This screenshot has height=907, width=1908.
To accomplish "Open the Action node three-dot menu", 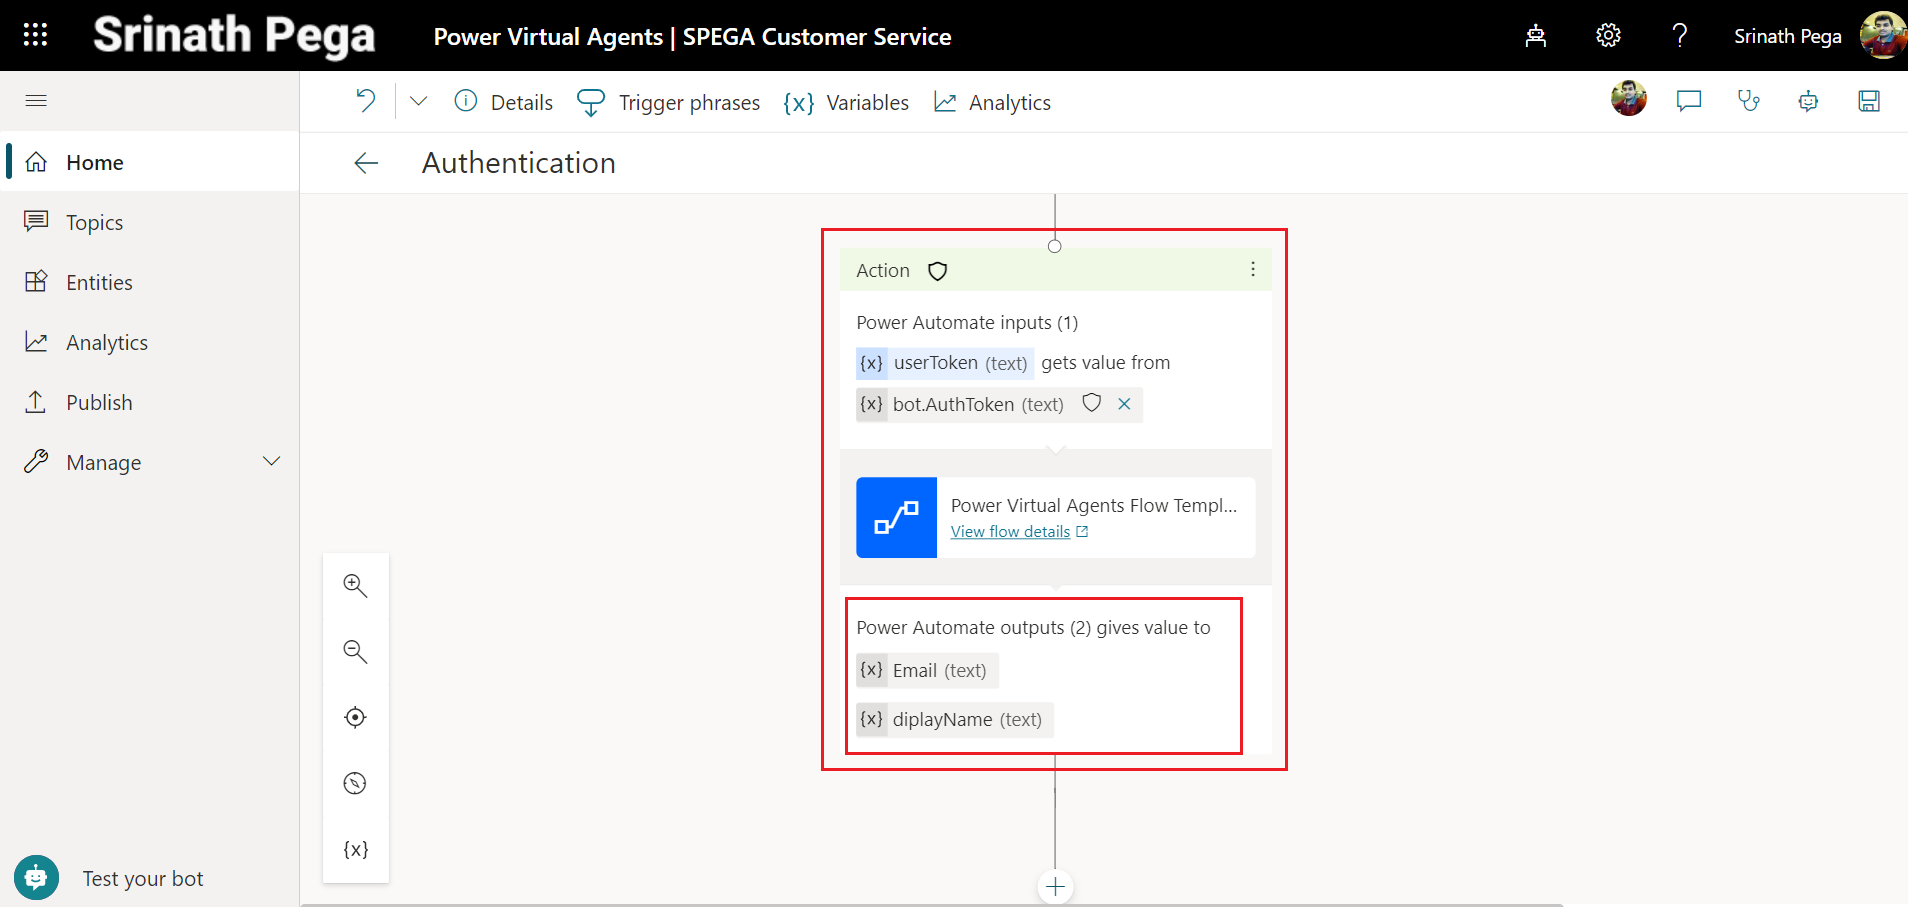I will [x=1252, y=270].
